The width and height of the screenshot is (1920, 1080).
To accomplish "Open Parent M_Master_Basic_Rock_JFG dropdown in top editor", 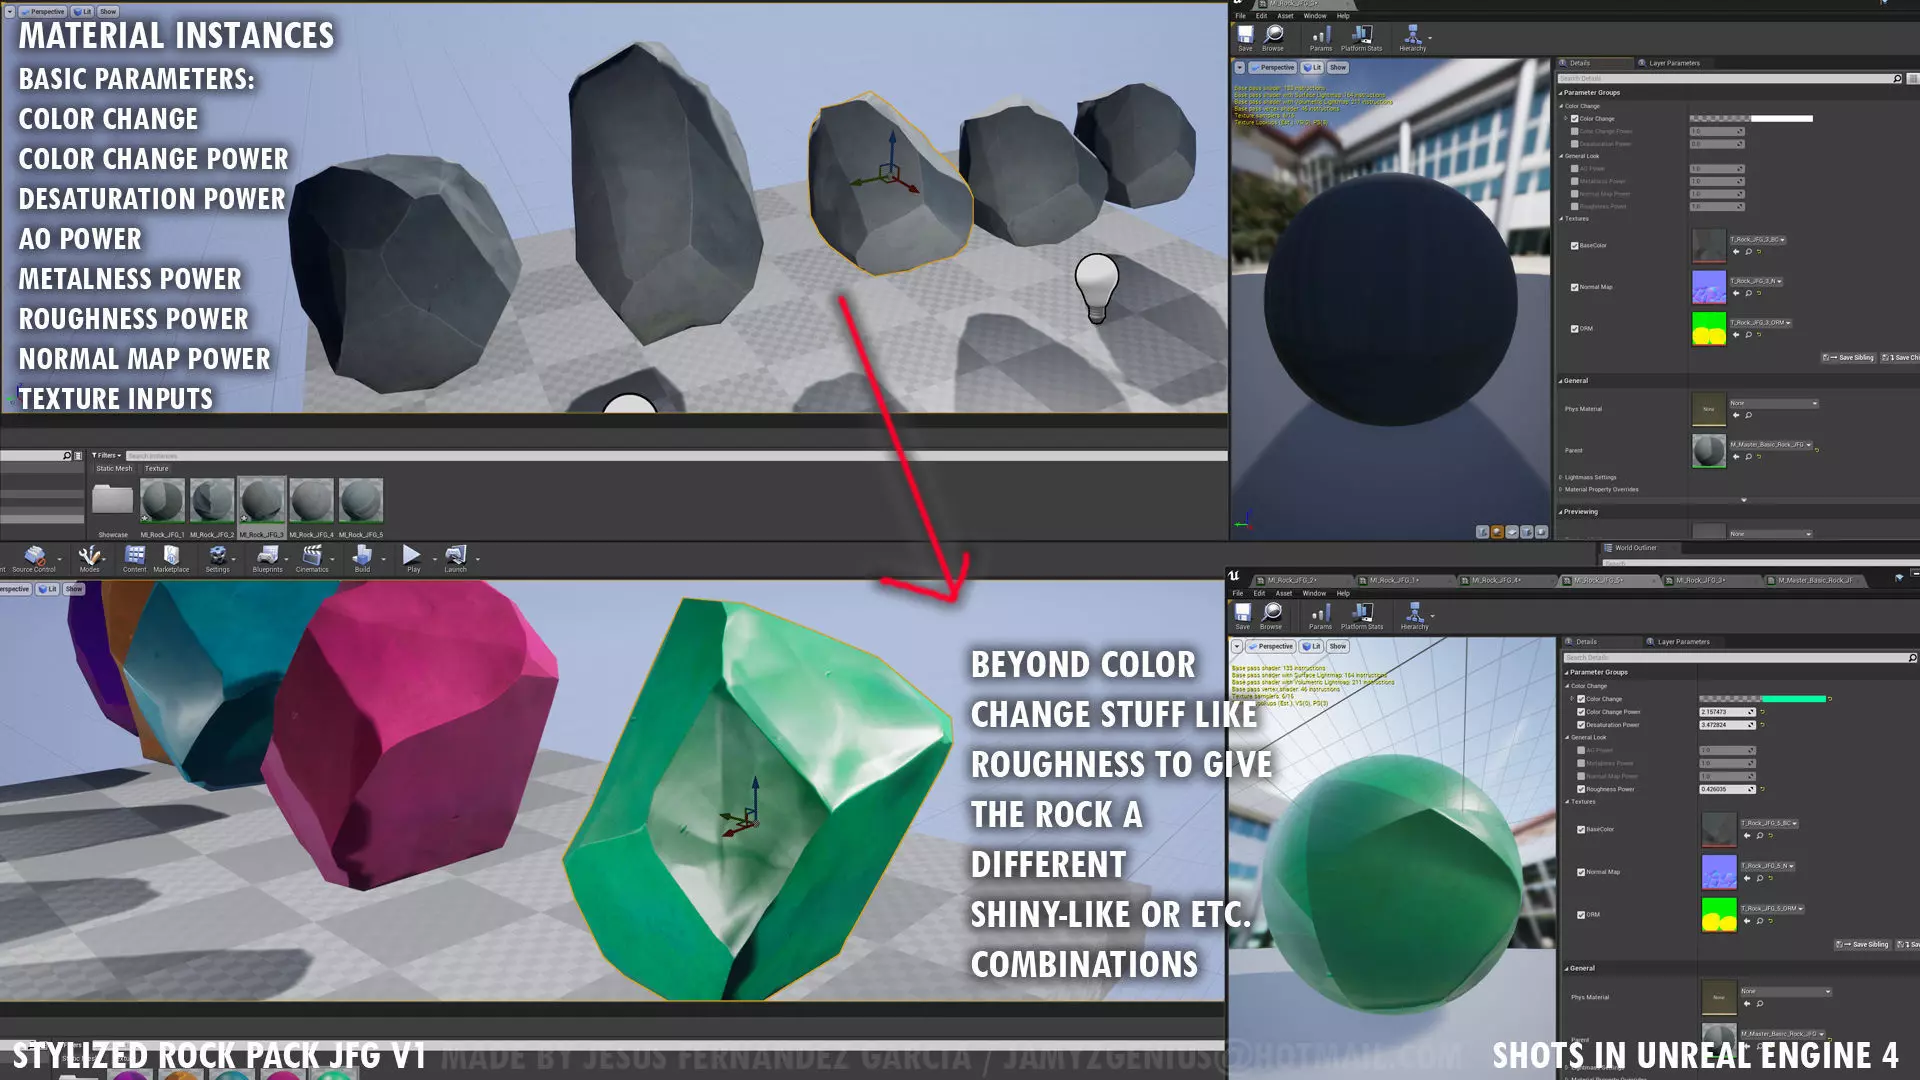I will tap(1771, 445).
